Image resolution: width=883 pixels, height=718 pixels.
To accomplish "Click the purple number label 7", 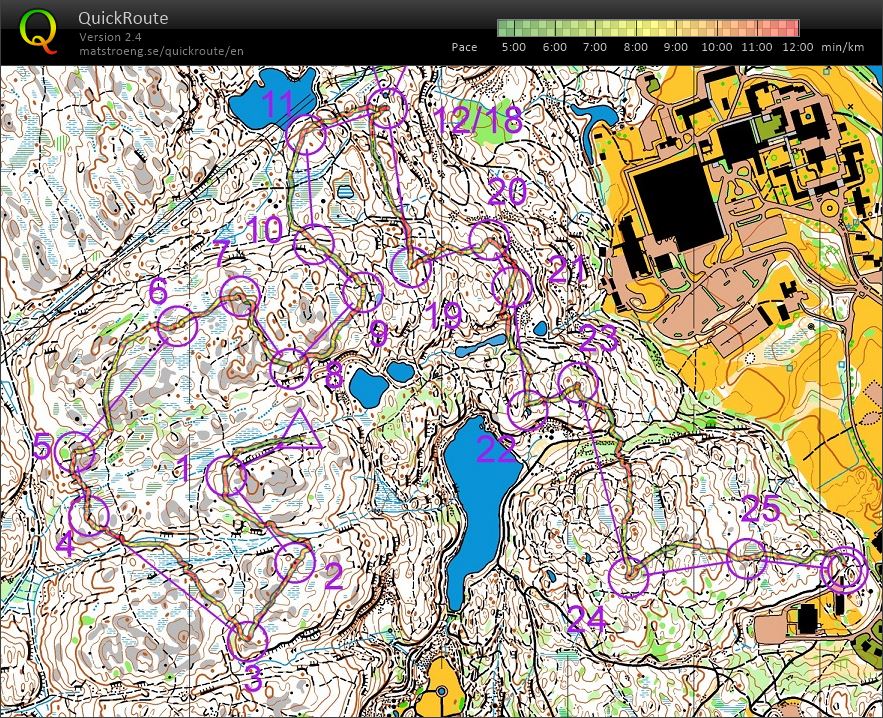I will pos(221,252).
